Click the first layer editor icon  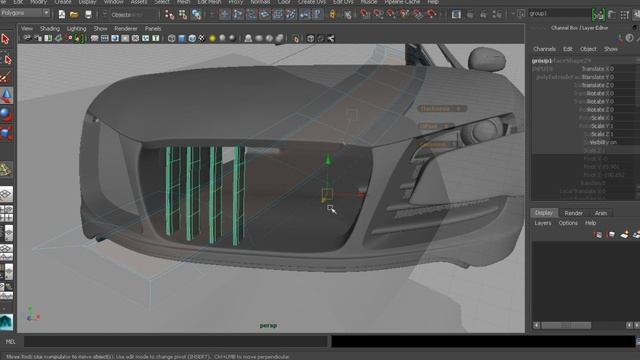click(x=598, y=235)
